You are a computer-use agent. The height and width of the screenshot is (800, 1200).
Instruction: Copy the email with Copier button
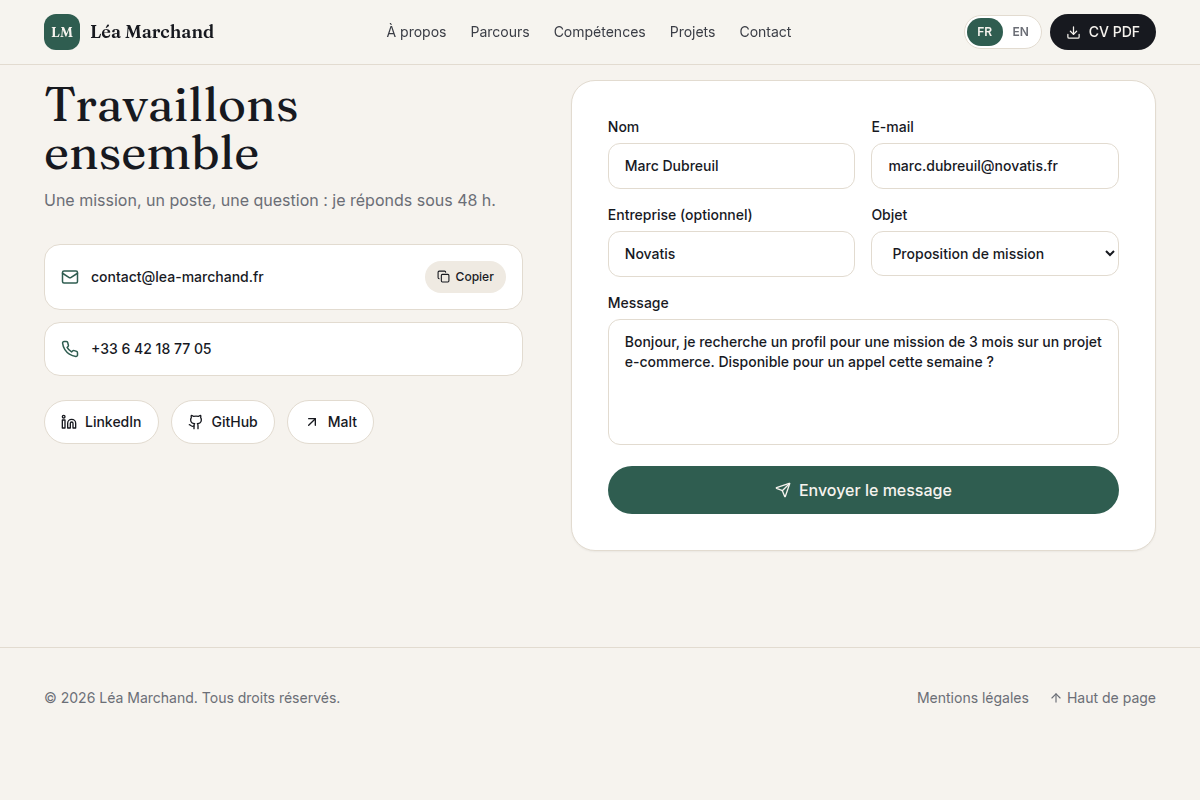tap(465, 277)
